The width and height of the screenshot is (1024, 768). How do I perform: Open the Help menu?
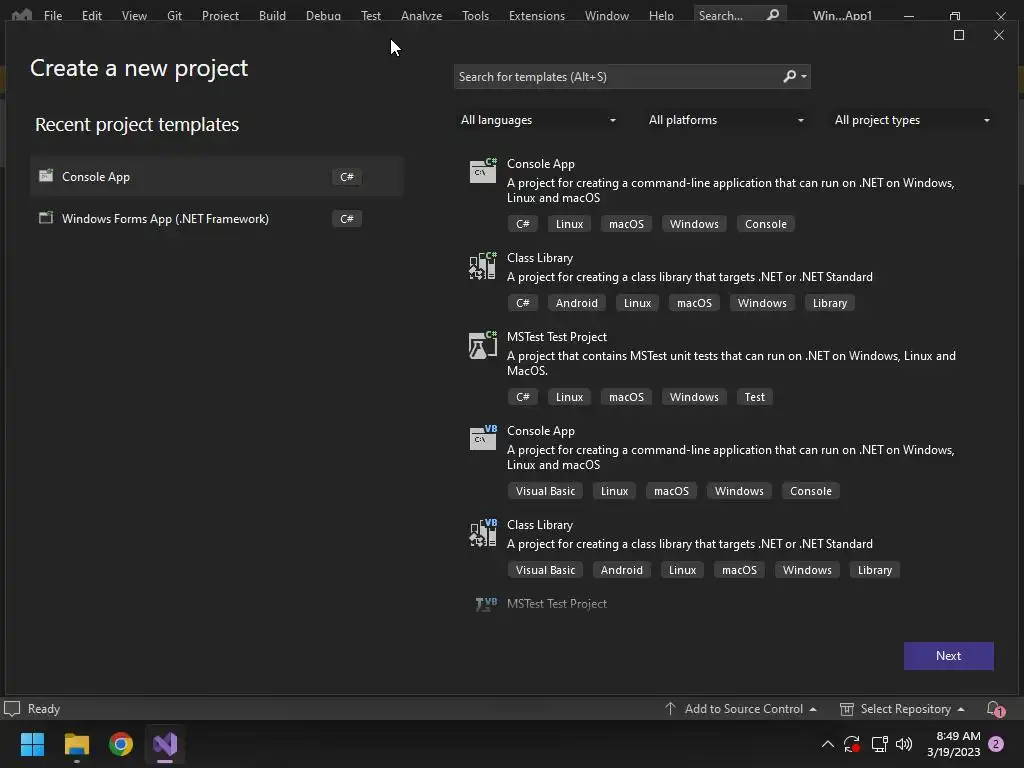click(661, 15)
